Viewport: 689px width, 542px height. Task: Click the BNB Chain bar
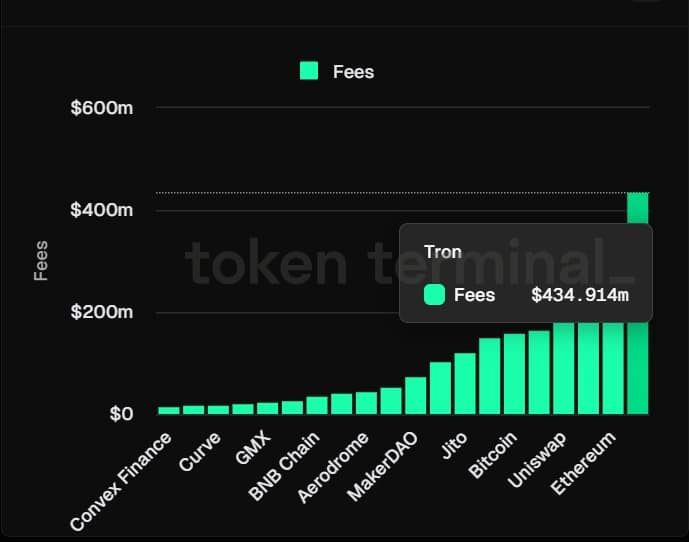[x=317, y=405]
